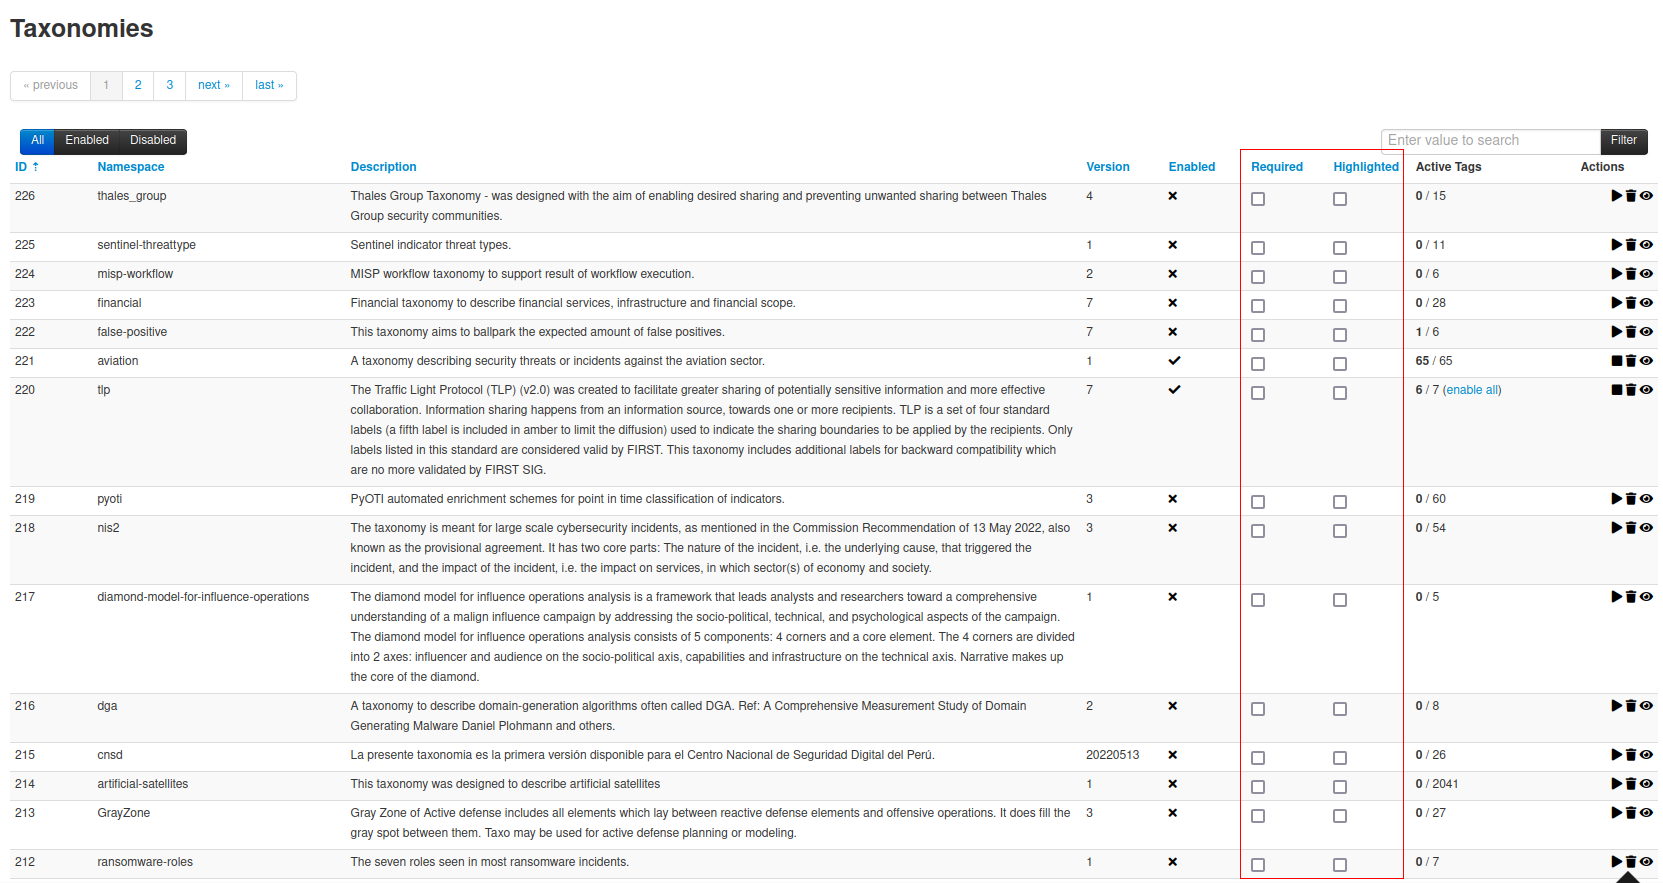This screenshot has width=1663, height=883.
Task: Toggle Required checkbox for tlp
Action: 1258,393
